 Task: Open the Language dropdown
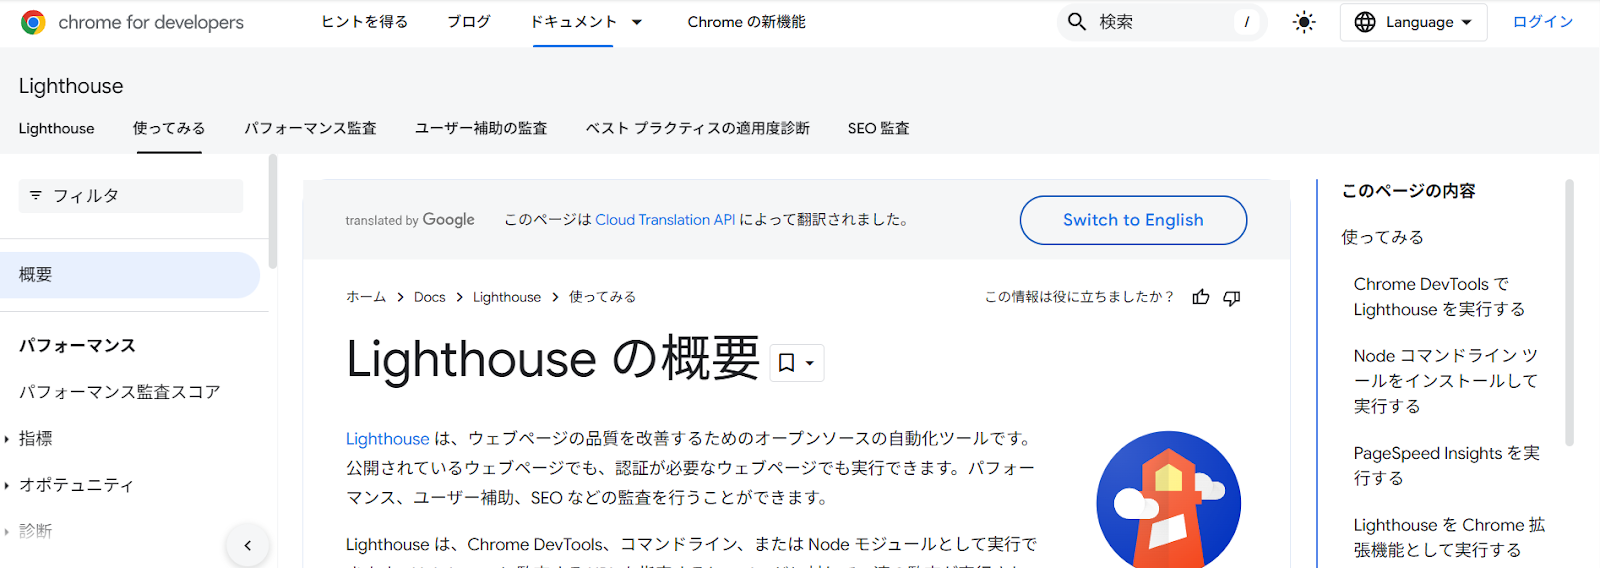pyautogui.click(x=1413, y=22)
